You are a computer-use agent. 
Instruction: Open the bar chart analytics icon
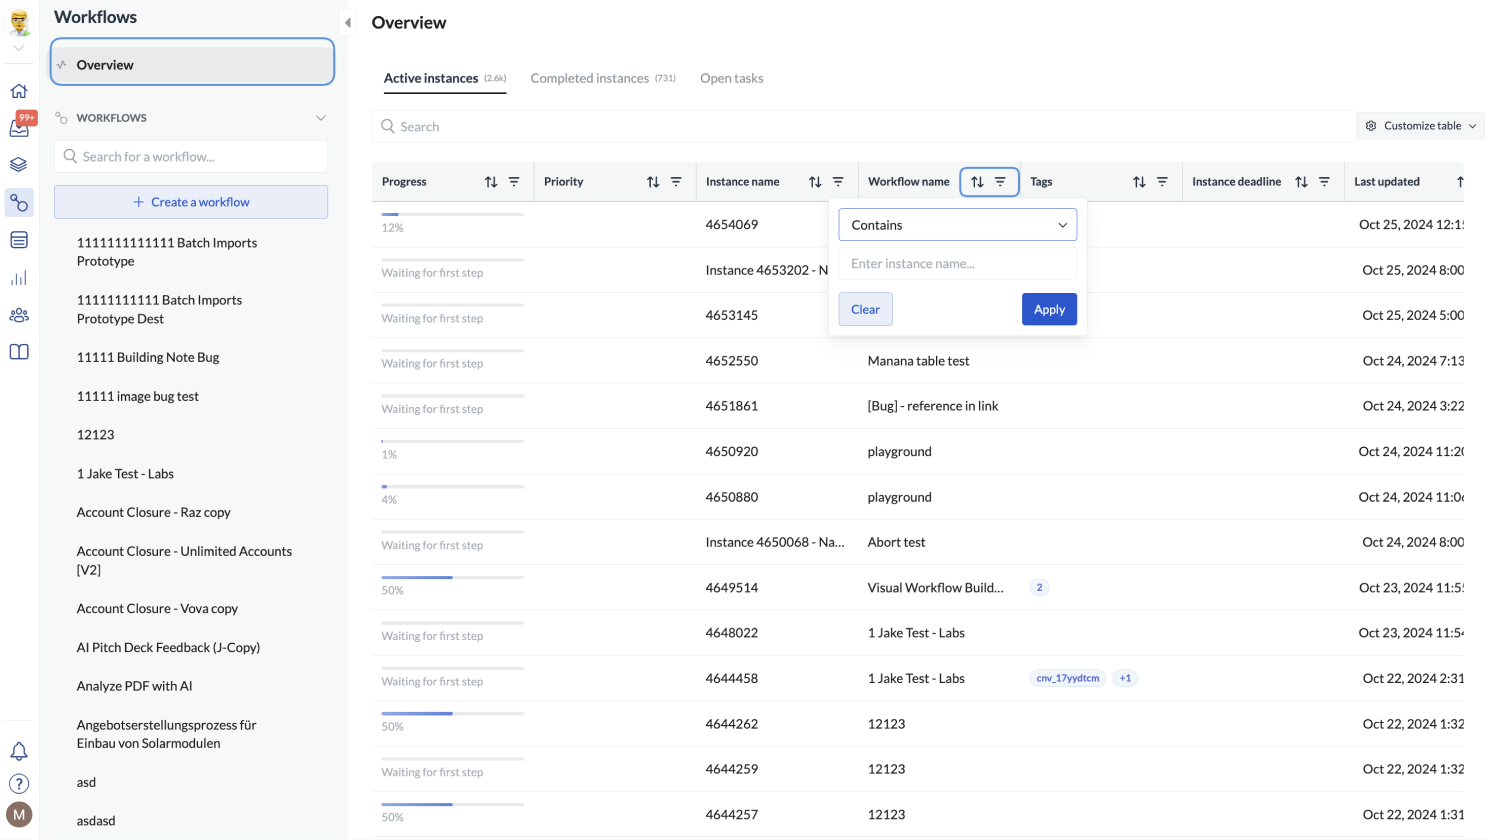[19, 278]
